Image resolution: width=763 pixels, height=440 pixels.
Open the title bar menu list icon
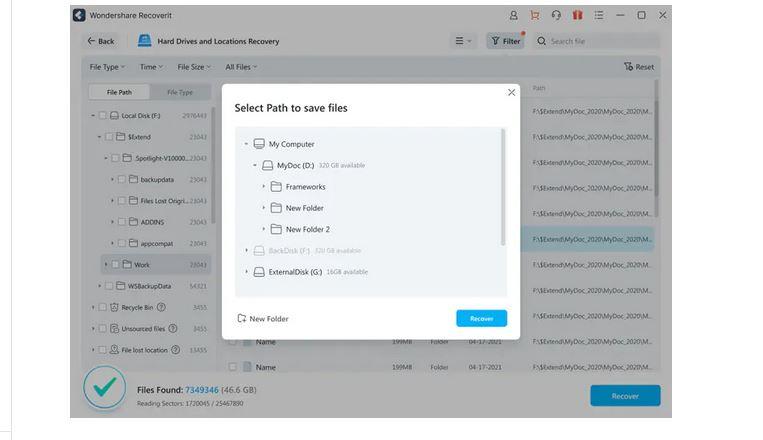pyautogui.click(x=599, y=16)
